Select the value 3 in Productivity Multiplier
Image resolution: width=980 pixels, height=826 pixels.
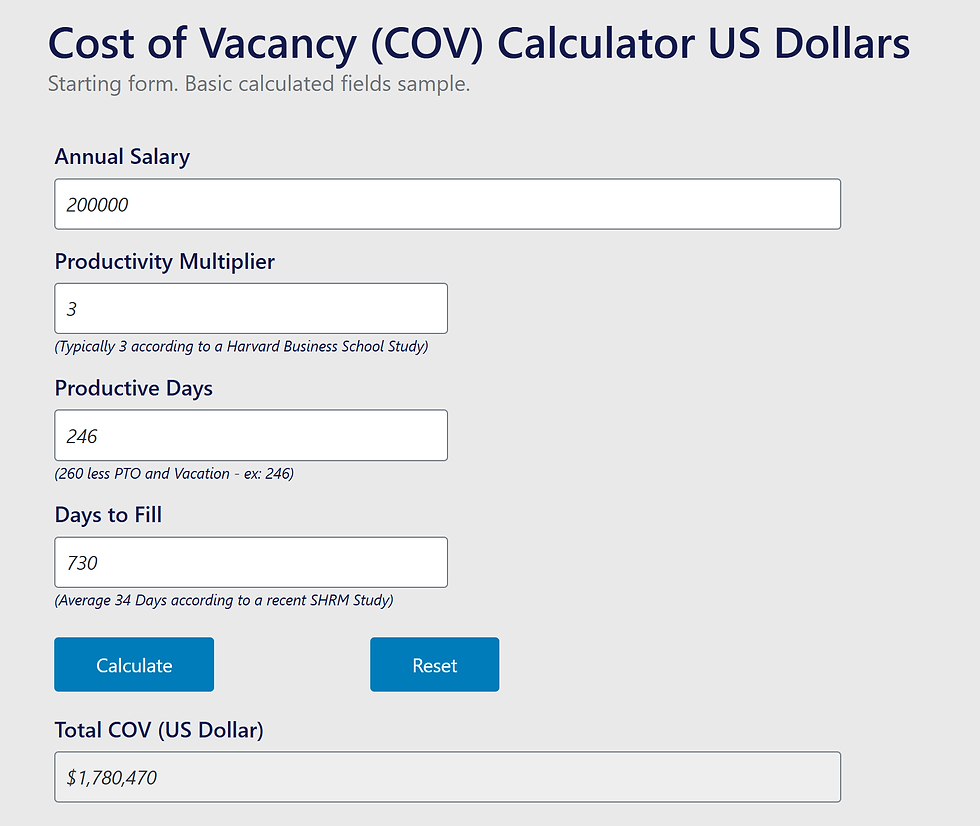tap(72, 308)
